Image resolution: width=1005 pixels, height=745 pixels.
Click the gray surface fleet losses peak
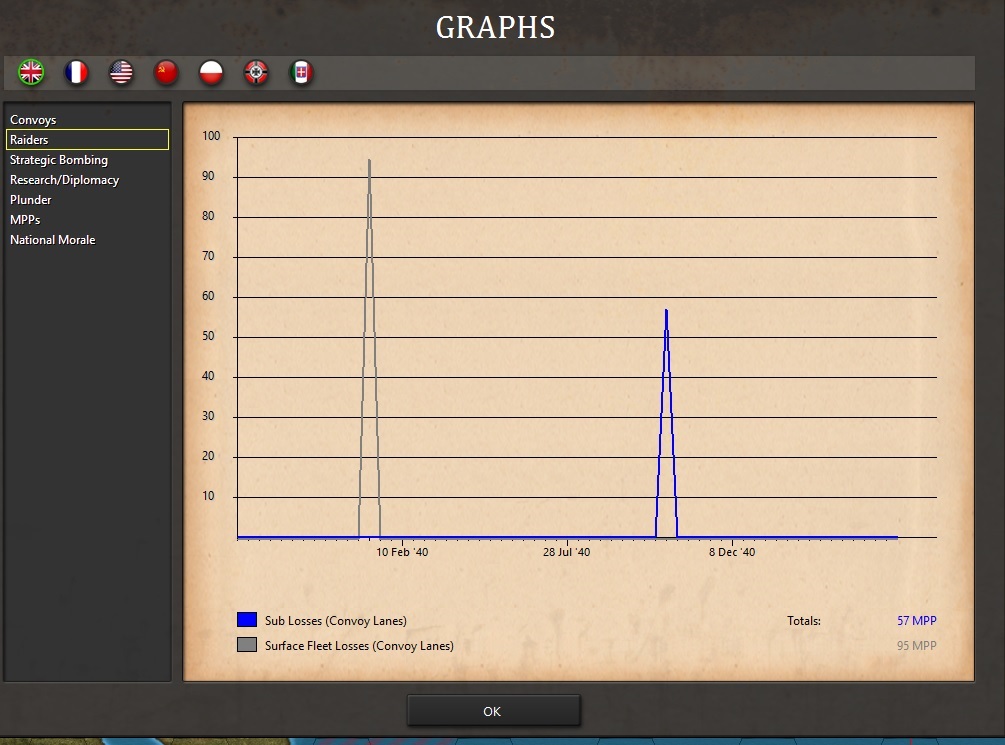point(369,162)
